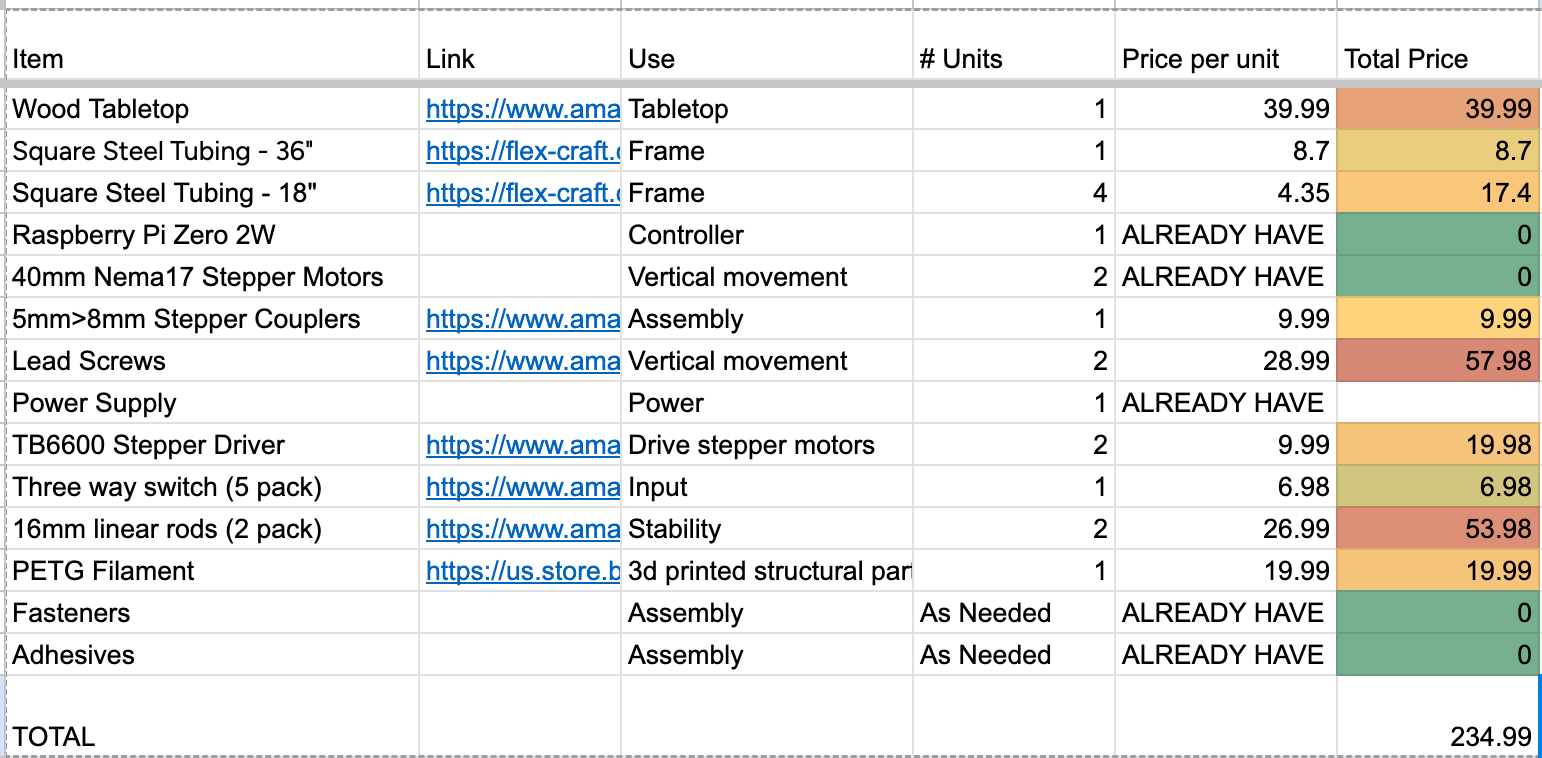Open the Wood Tabletop Amazon link
This screenshot has height=758, width=1542.
click(x=522, y=109)
